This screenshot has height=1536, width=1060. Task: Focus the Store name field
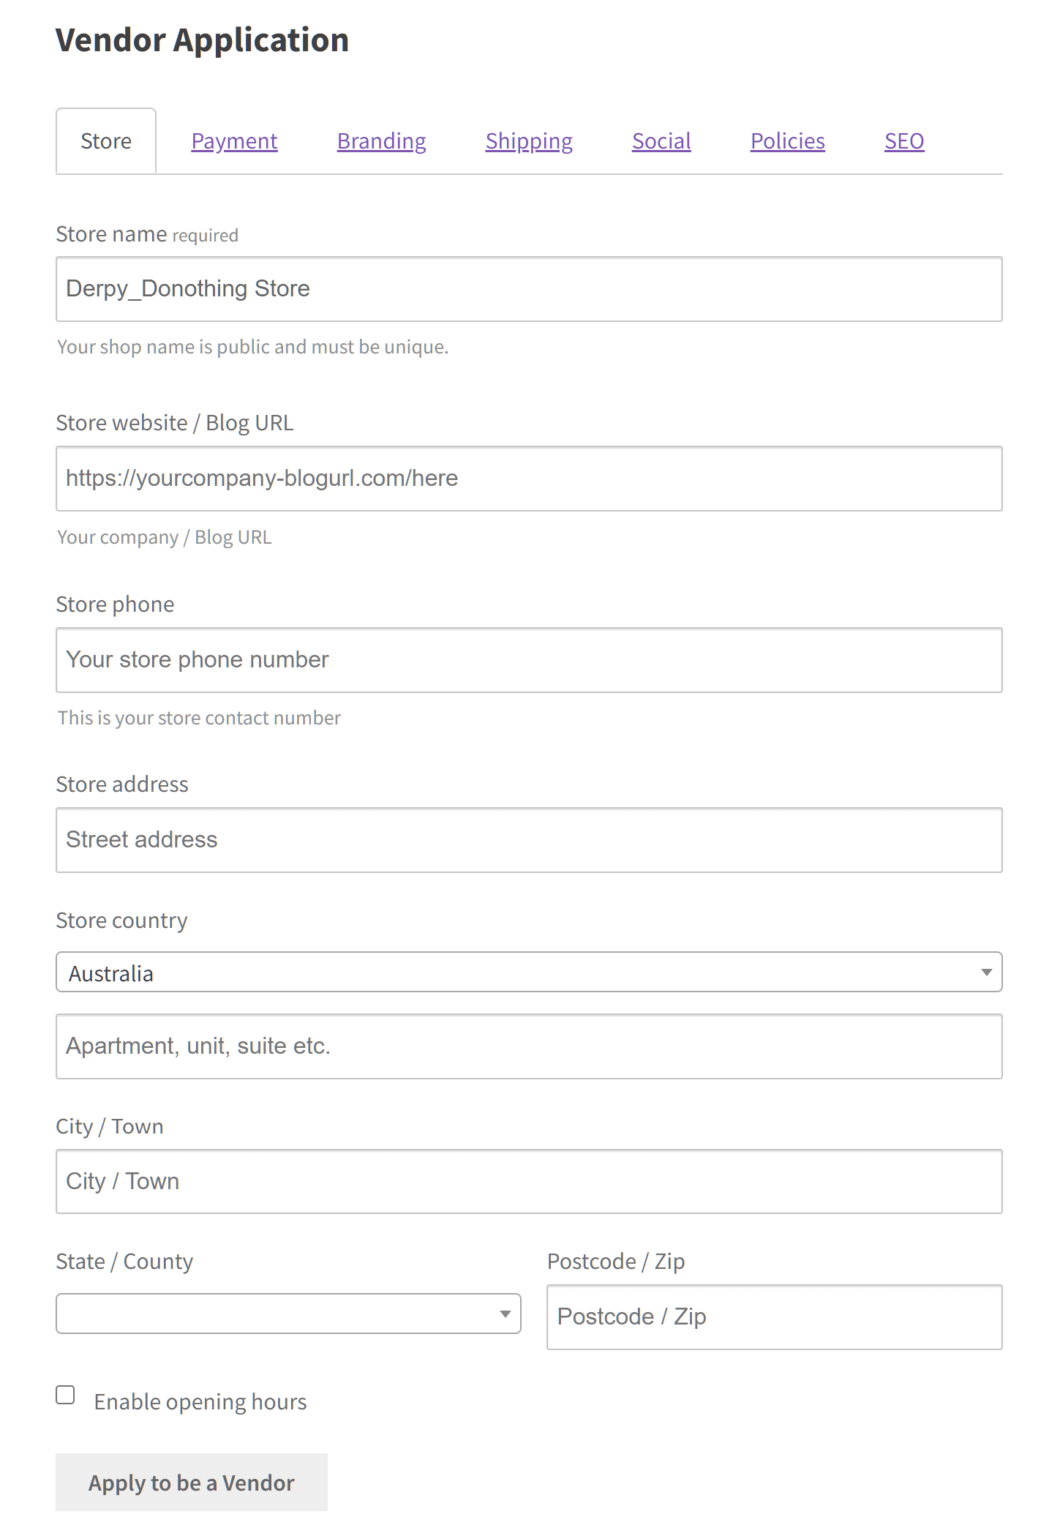(529, 288)
